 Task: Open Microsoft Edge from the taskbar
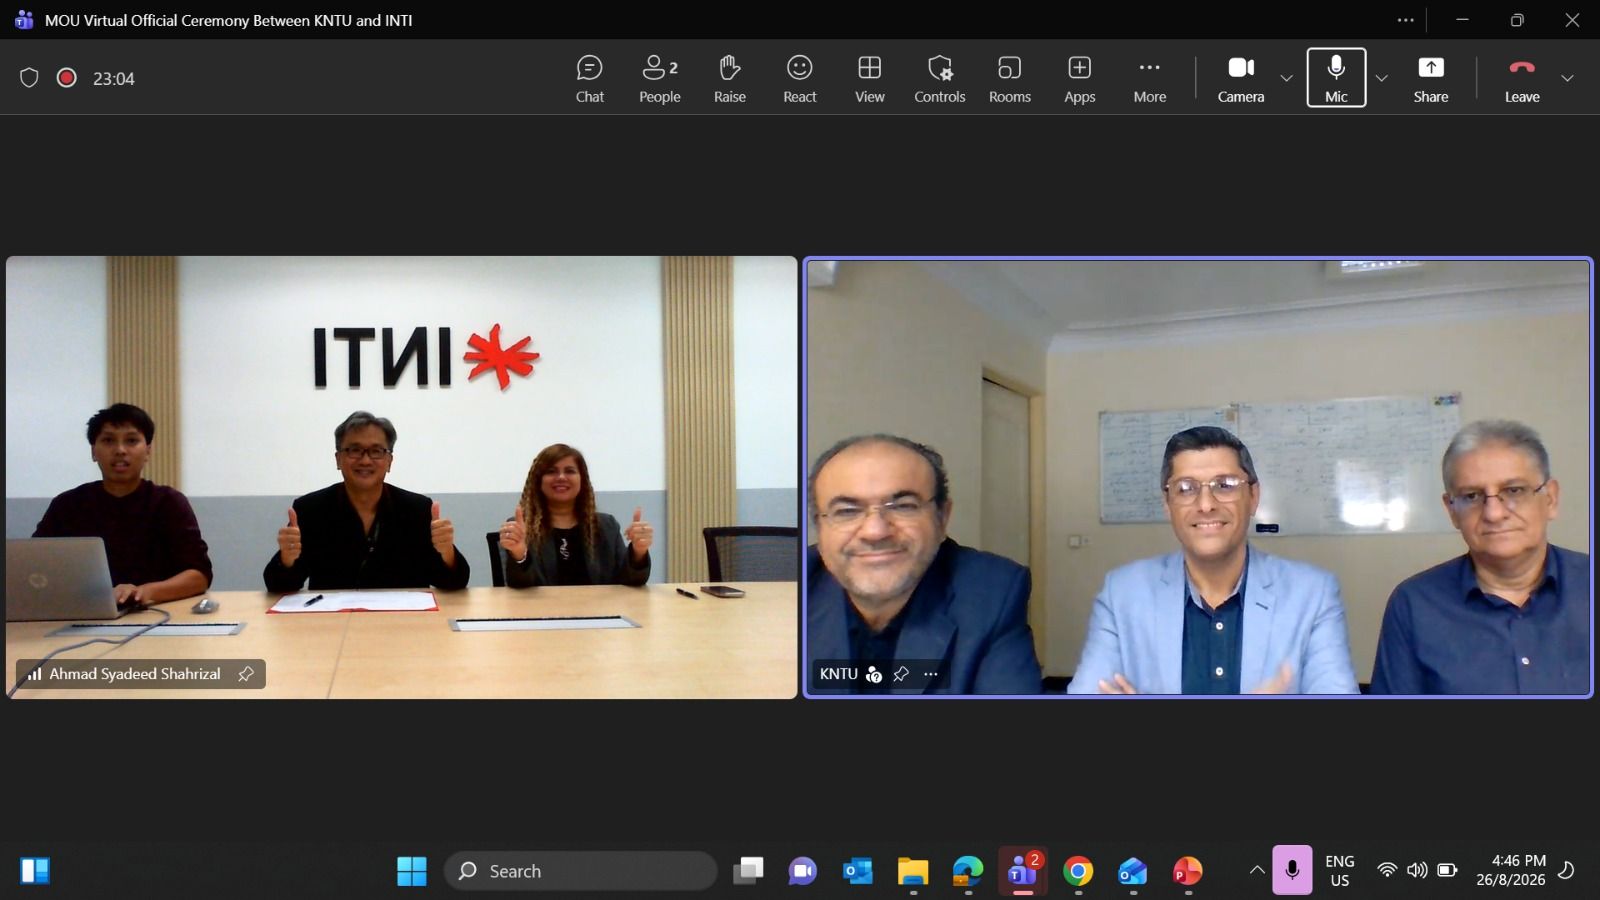pyautogui.click(x=968, y=871)
